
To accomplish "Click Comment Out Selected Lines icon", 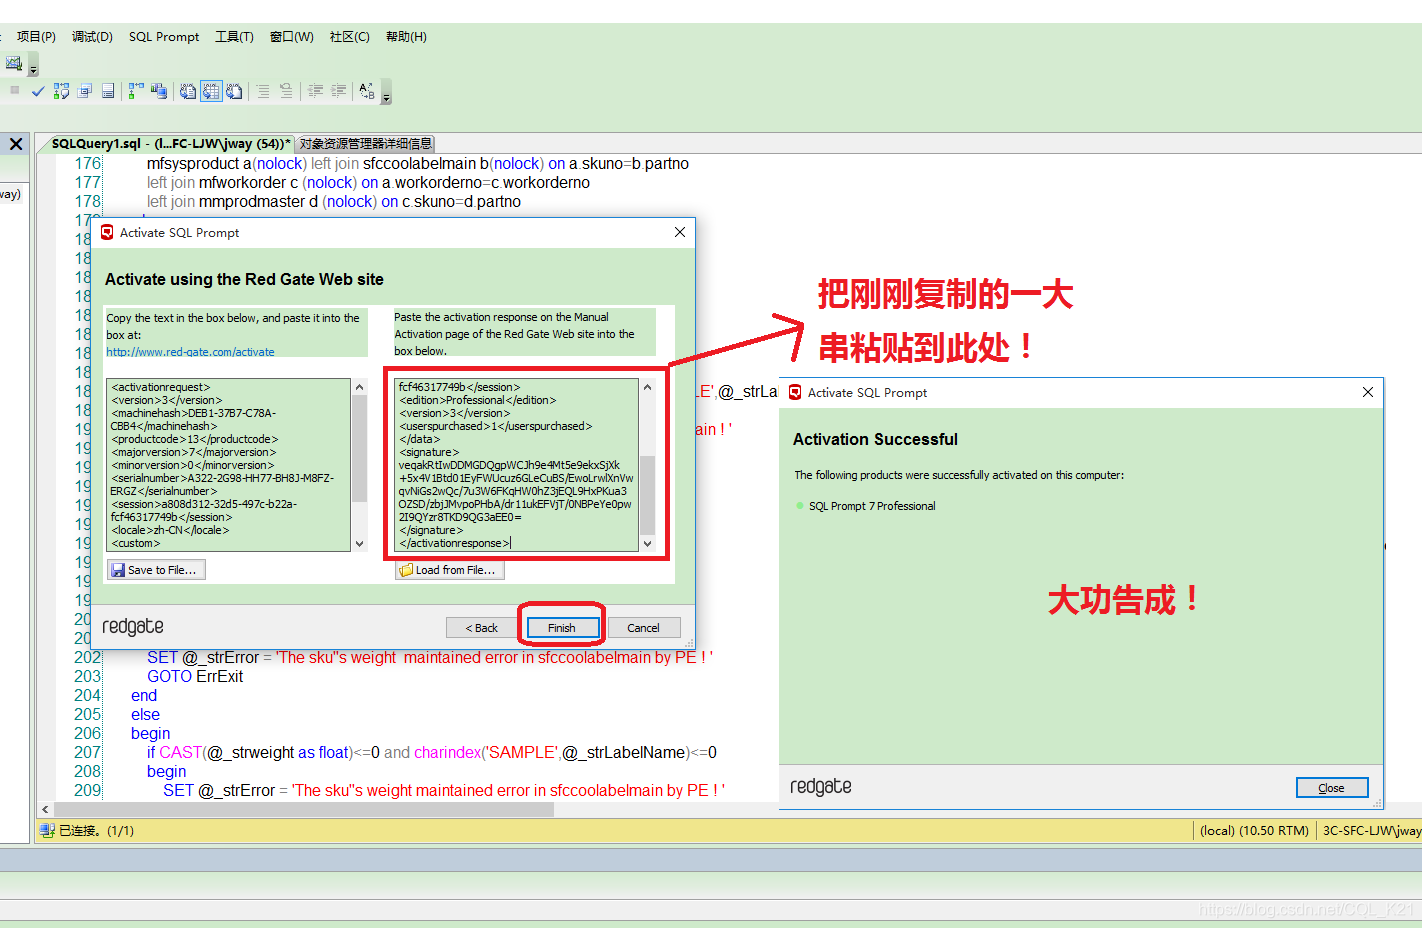I will click(263, 91).
